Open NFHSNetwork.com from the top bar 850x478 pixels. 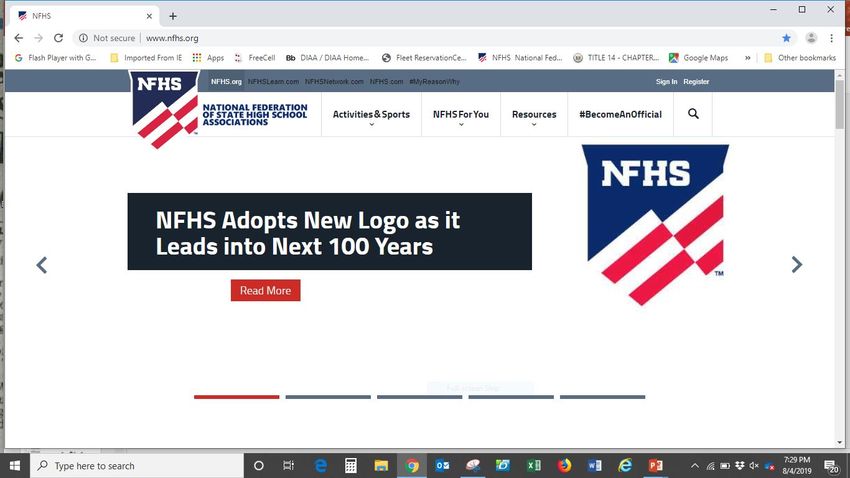[x=334, y=81]
